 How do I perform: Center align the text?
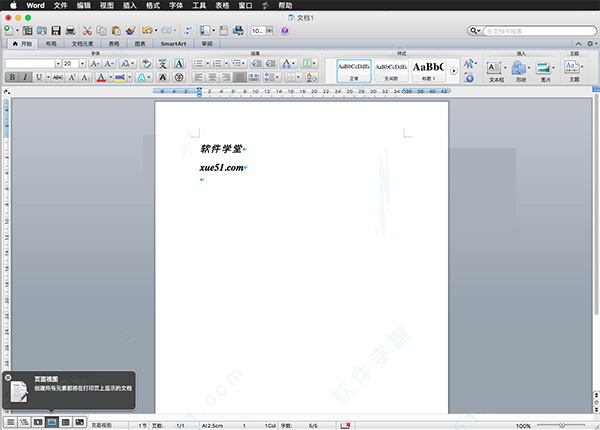tap(212, 77)
